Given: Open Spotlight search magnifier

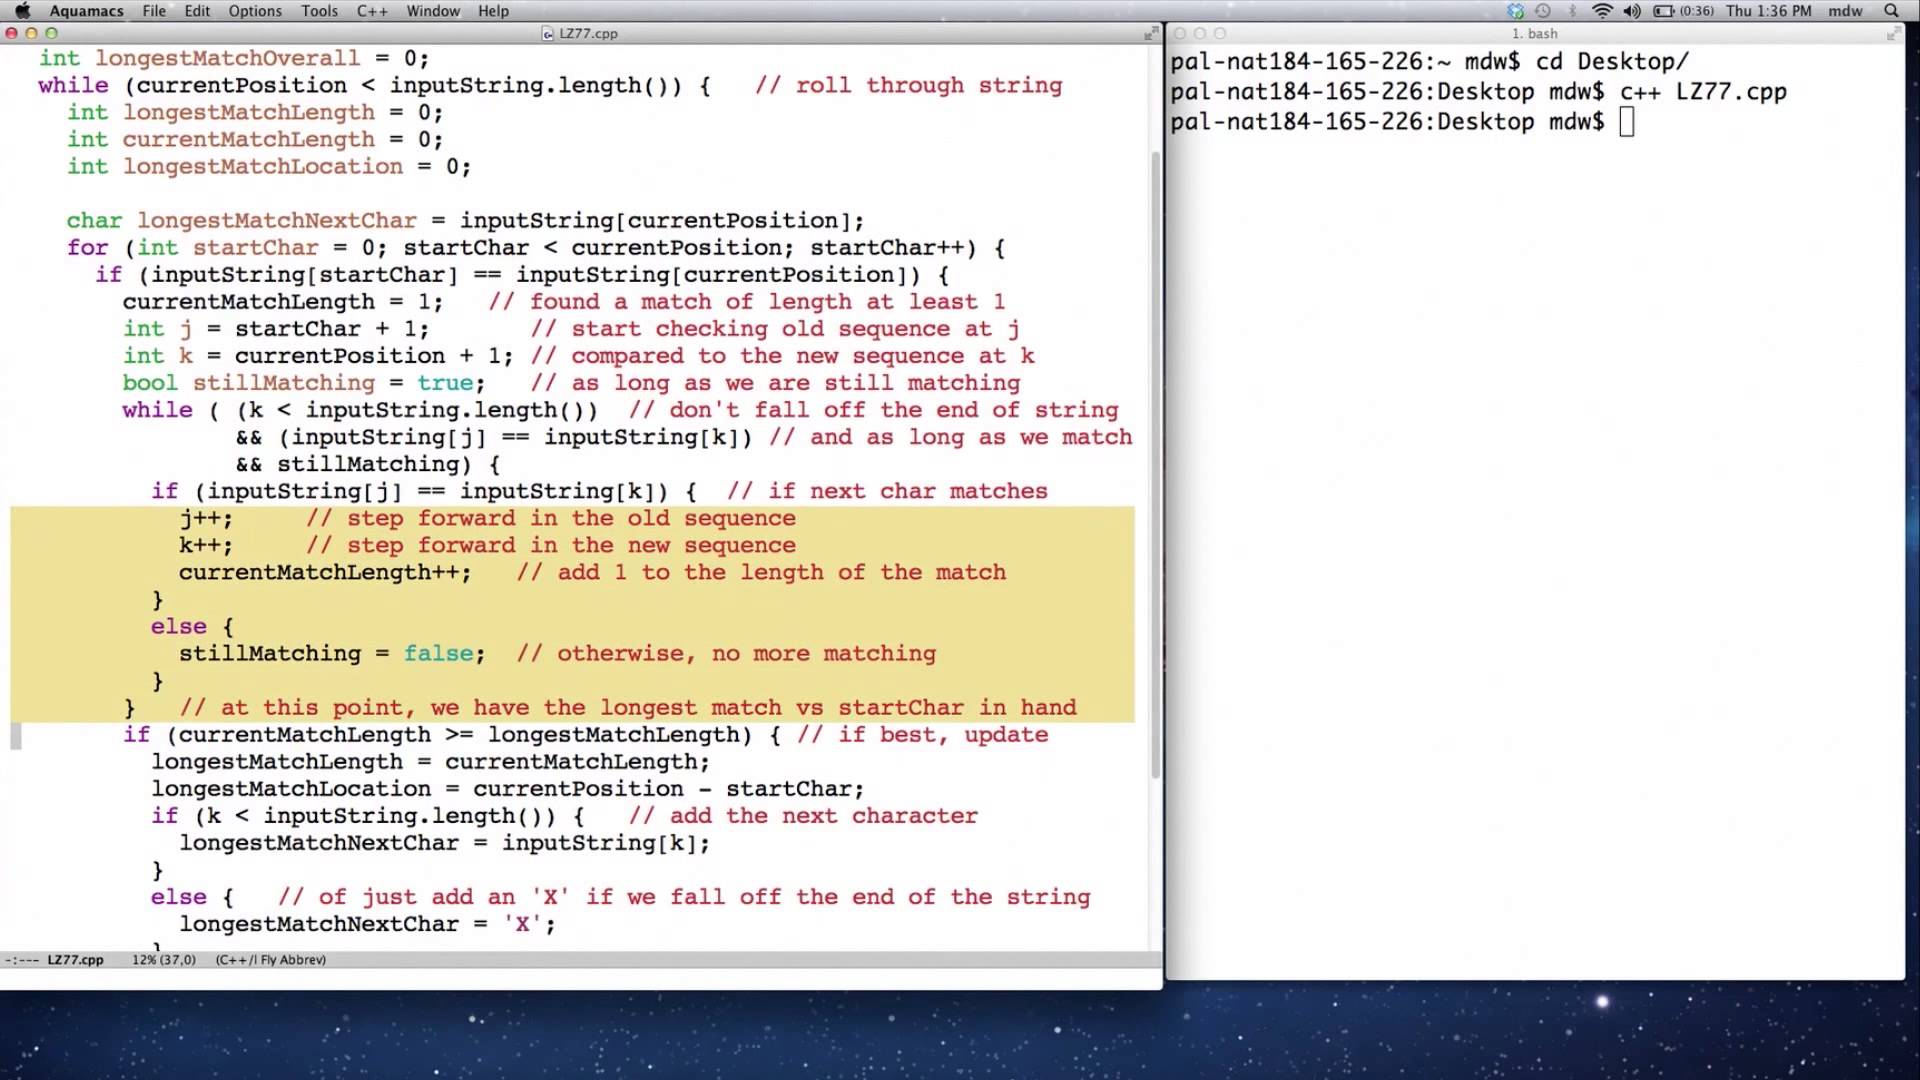Looking at the screenshot, I should pyautogui.click(x=1891, y=11).
